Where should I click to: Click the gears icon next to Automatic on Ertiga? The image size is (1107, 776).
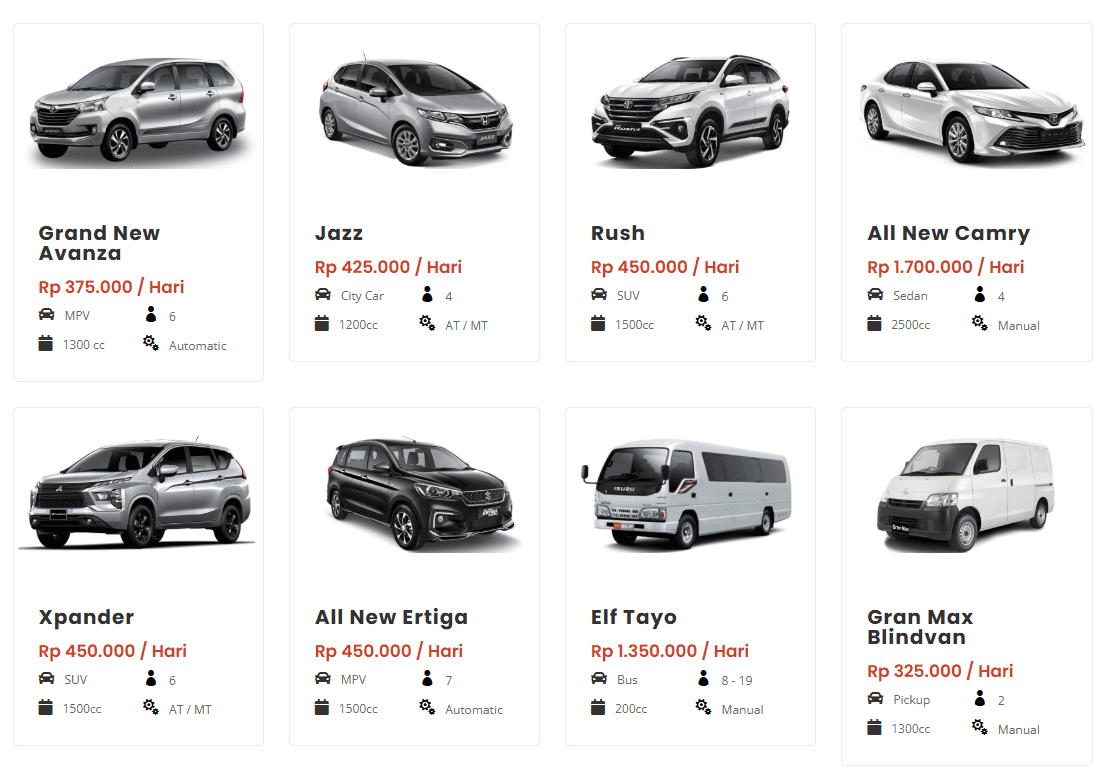[x=427, y=707]
